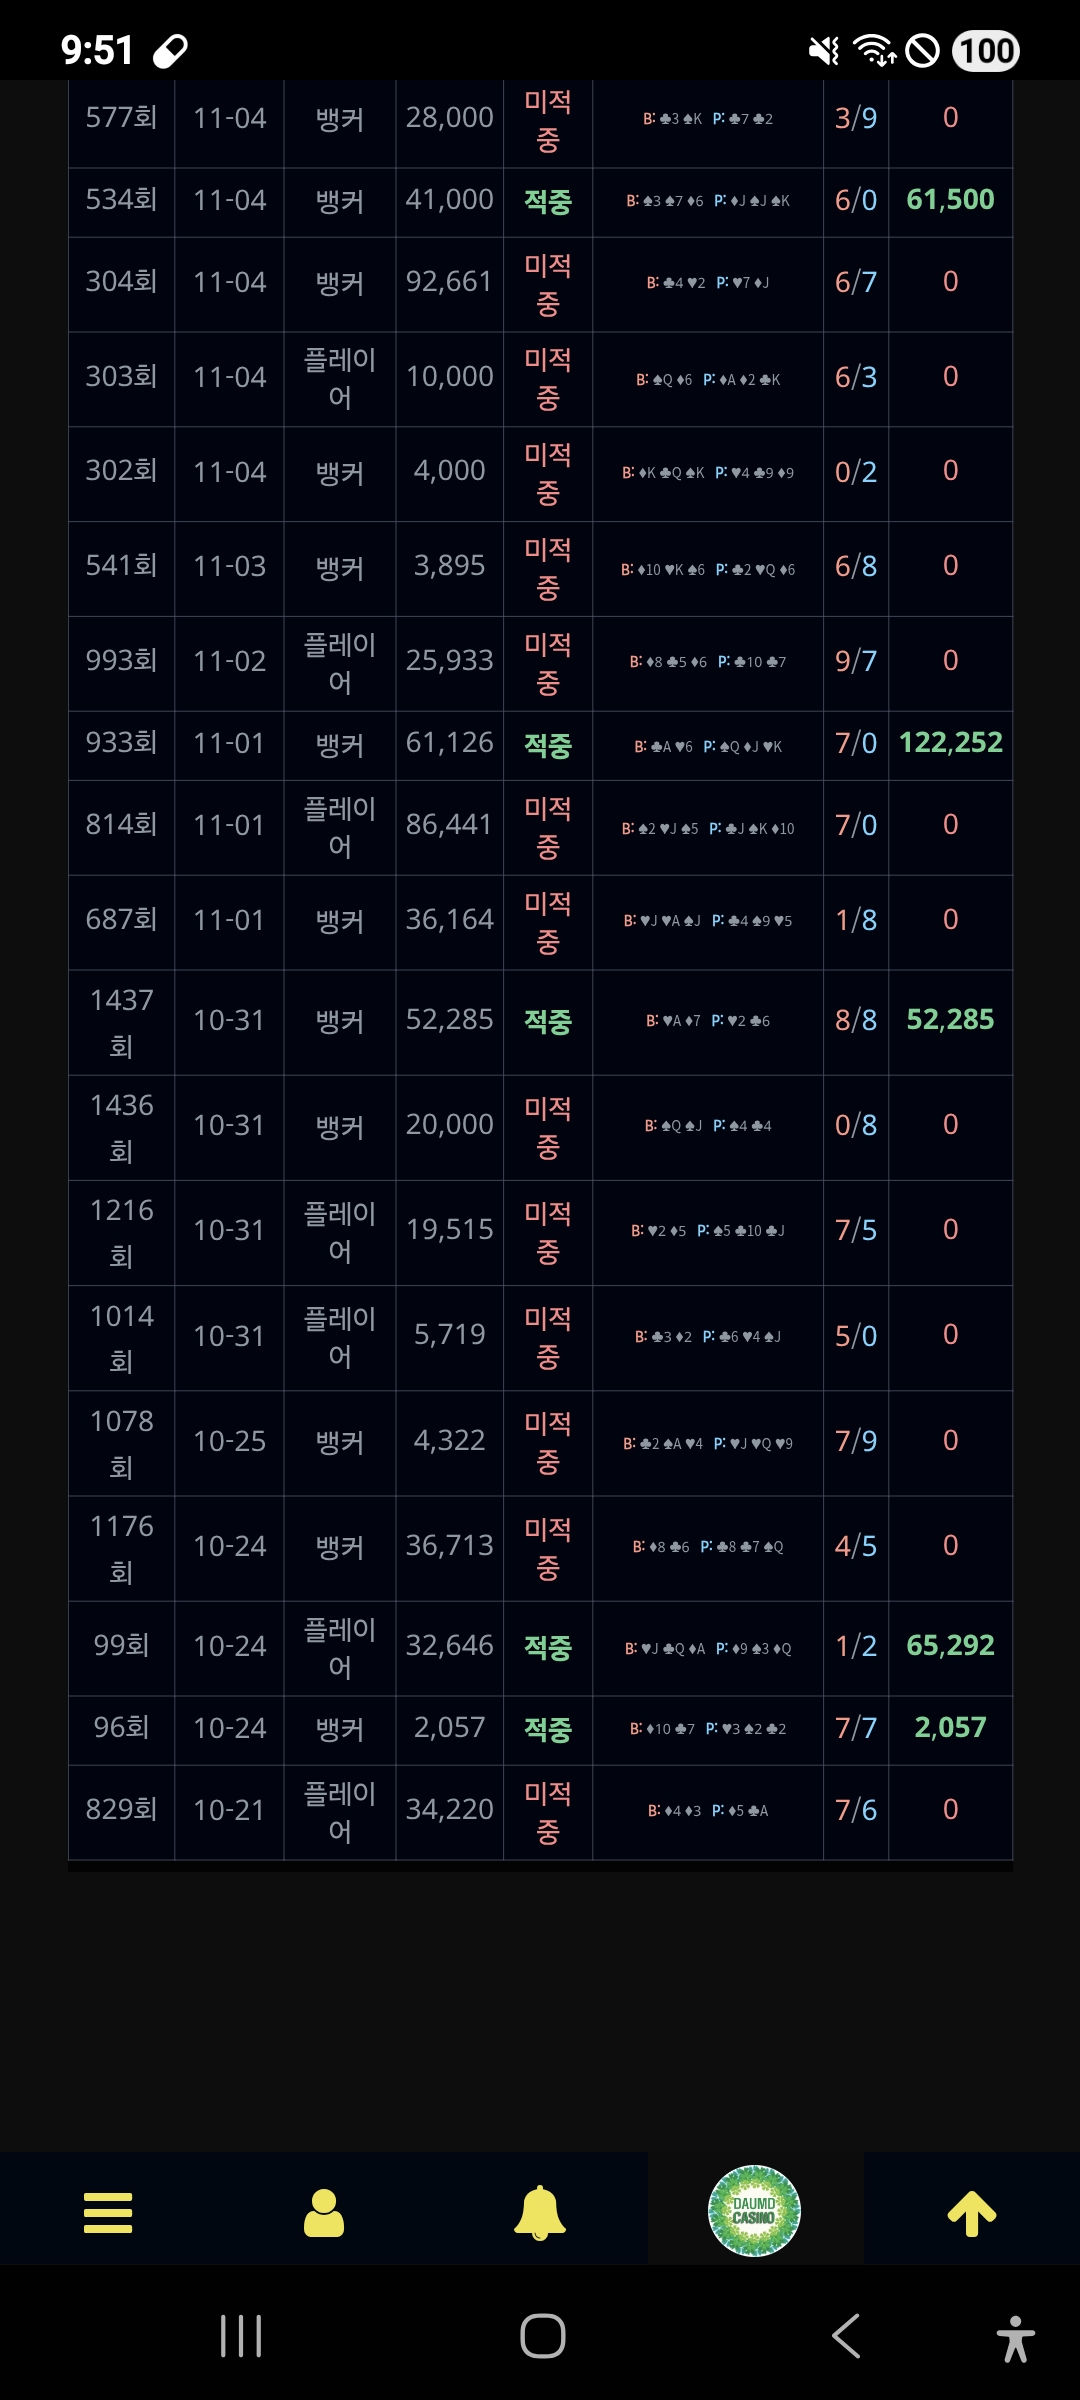Select round 534회 row entry
Viewport: 1080px width, 2400px height.
tap(121, 200)
